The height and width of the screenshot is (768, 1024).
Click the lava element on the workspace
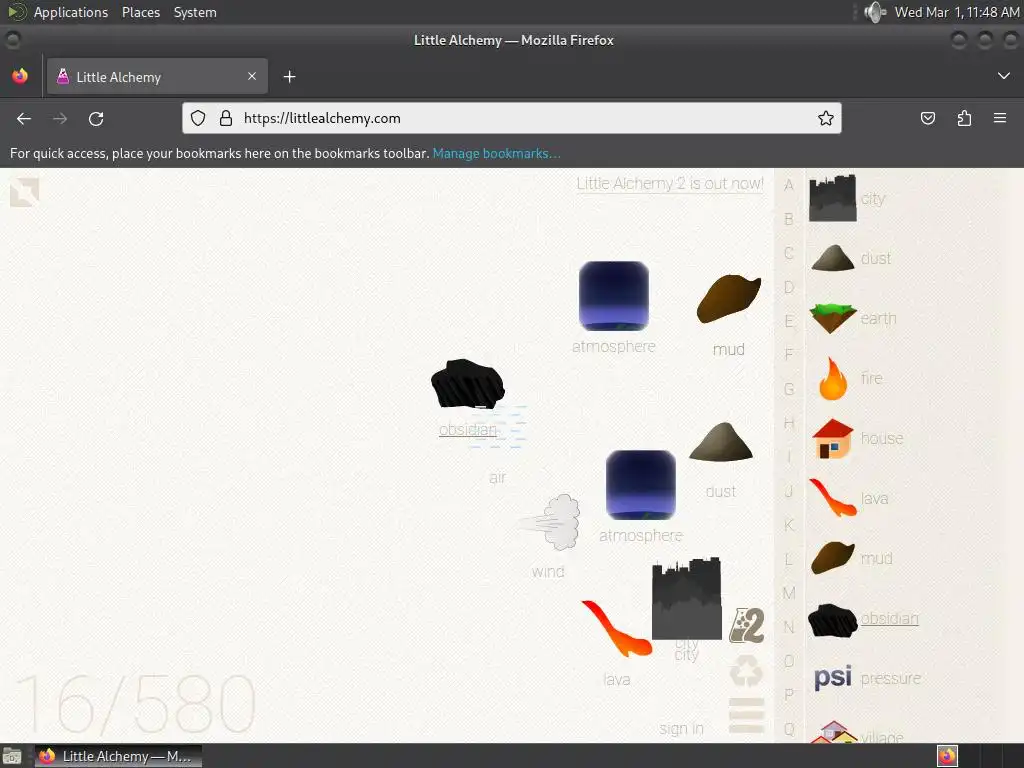tap(616, 628)
